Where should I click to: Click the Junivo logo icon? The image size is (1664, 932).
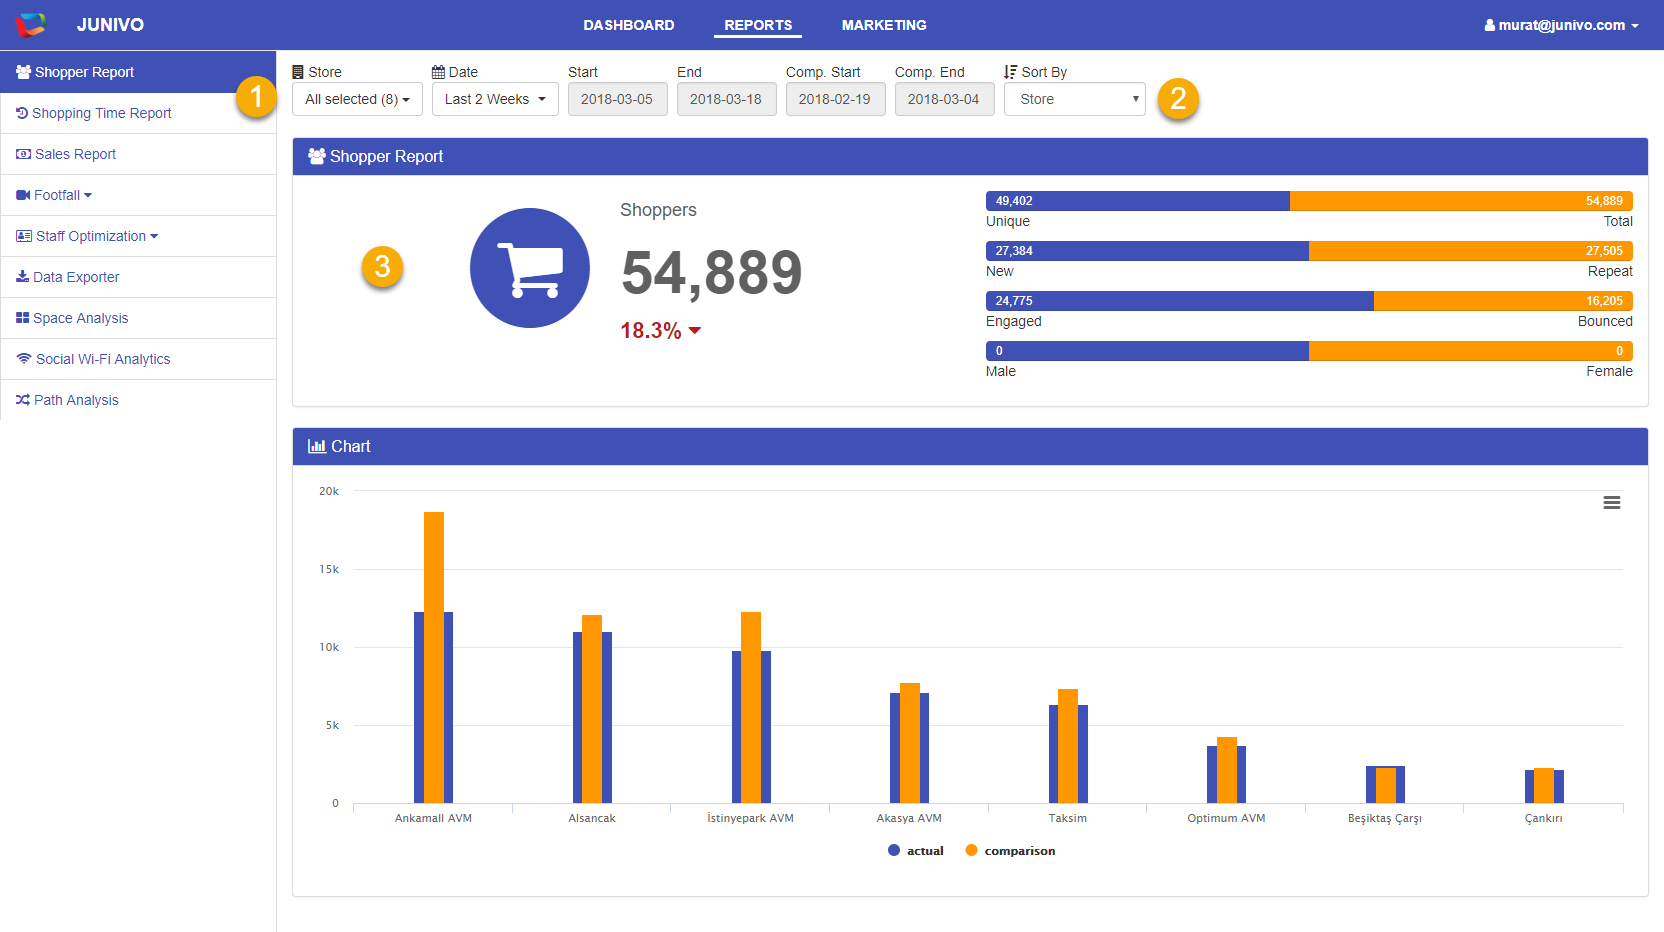(x=31, y=25)
